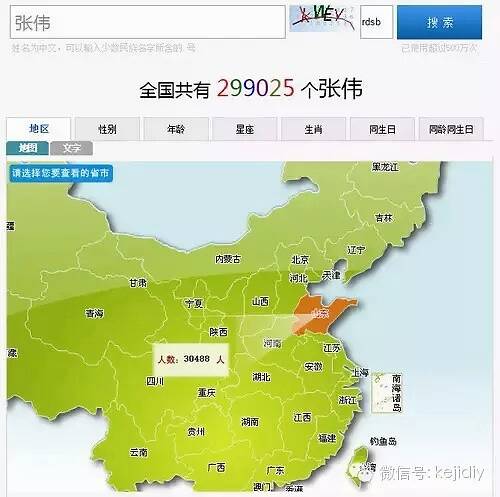Select the 星座 tab

245,129
